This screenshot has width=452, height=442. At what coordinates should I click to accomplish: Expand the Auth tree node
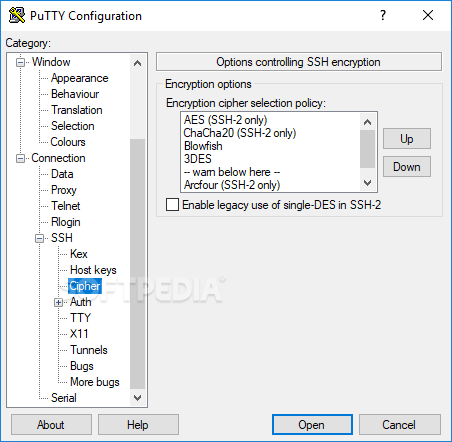pyautogui.click(x=59, y=302)
